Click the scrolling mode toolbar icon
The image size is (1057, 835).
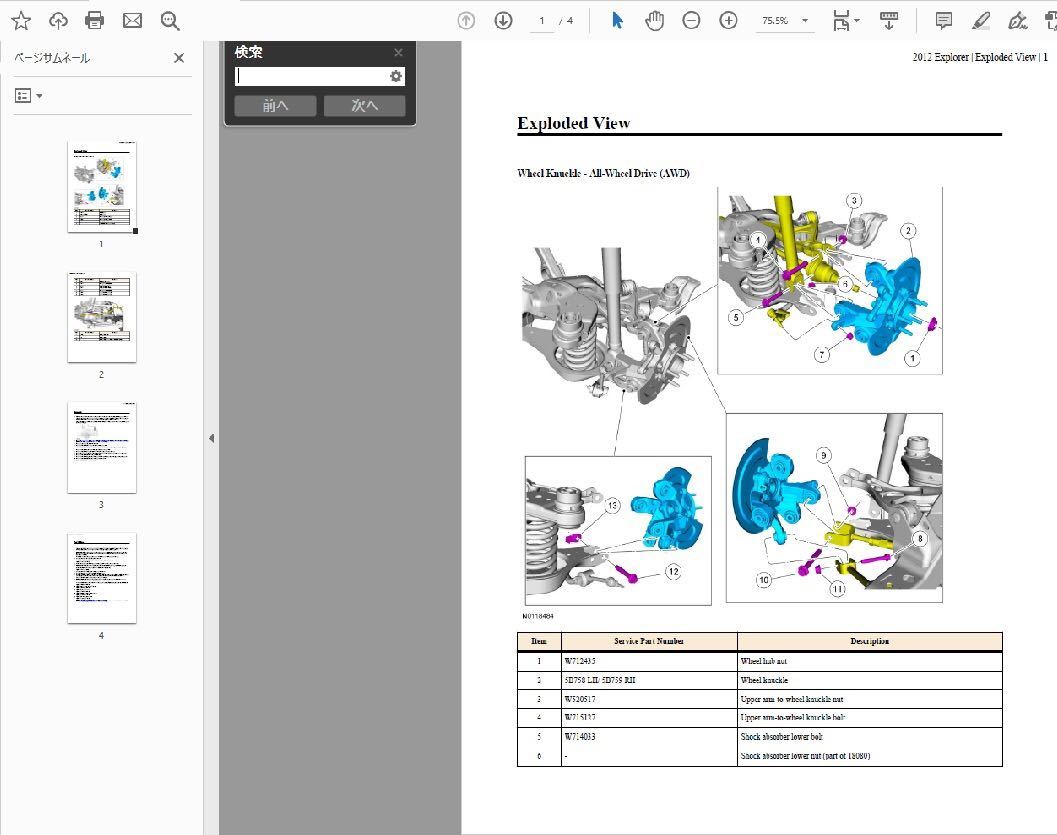pos(889,21)
